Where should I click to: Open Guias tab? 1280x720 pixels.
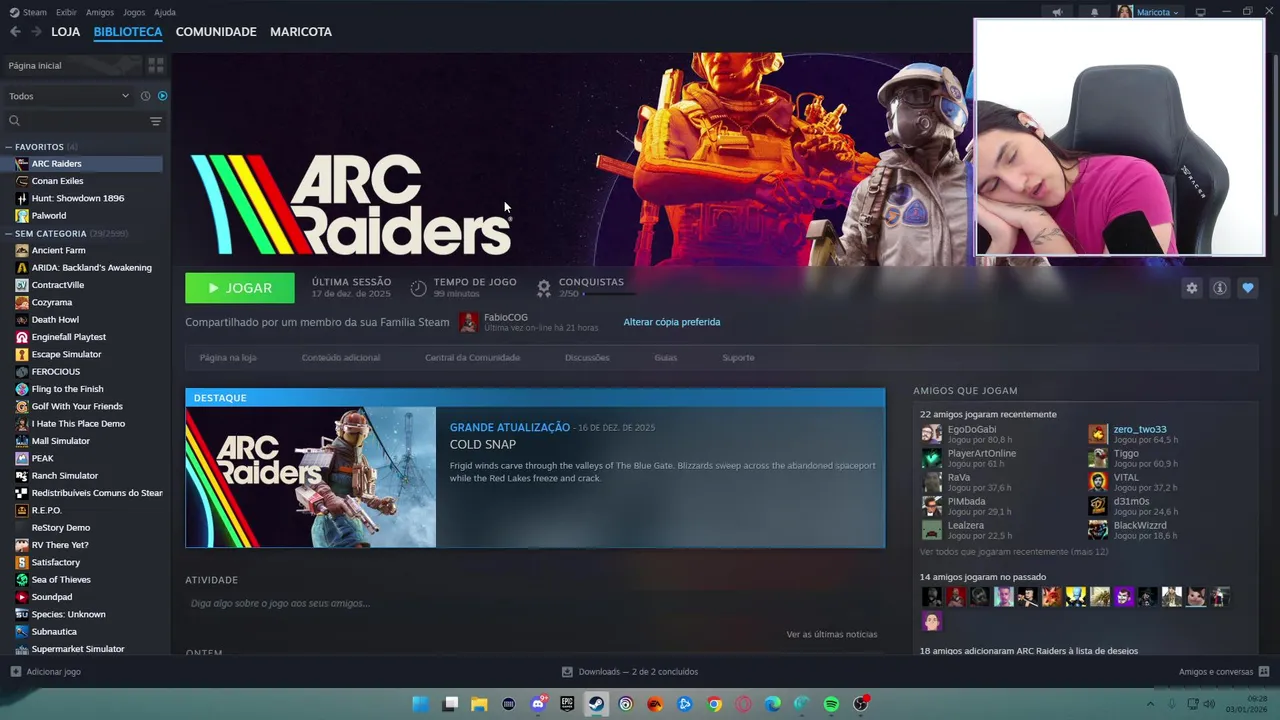click(666, 358)
